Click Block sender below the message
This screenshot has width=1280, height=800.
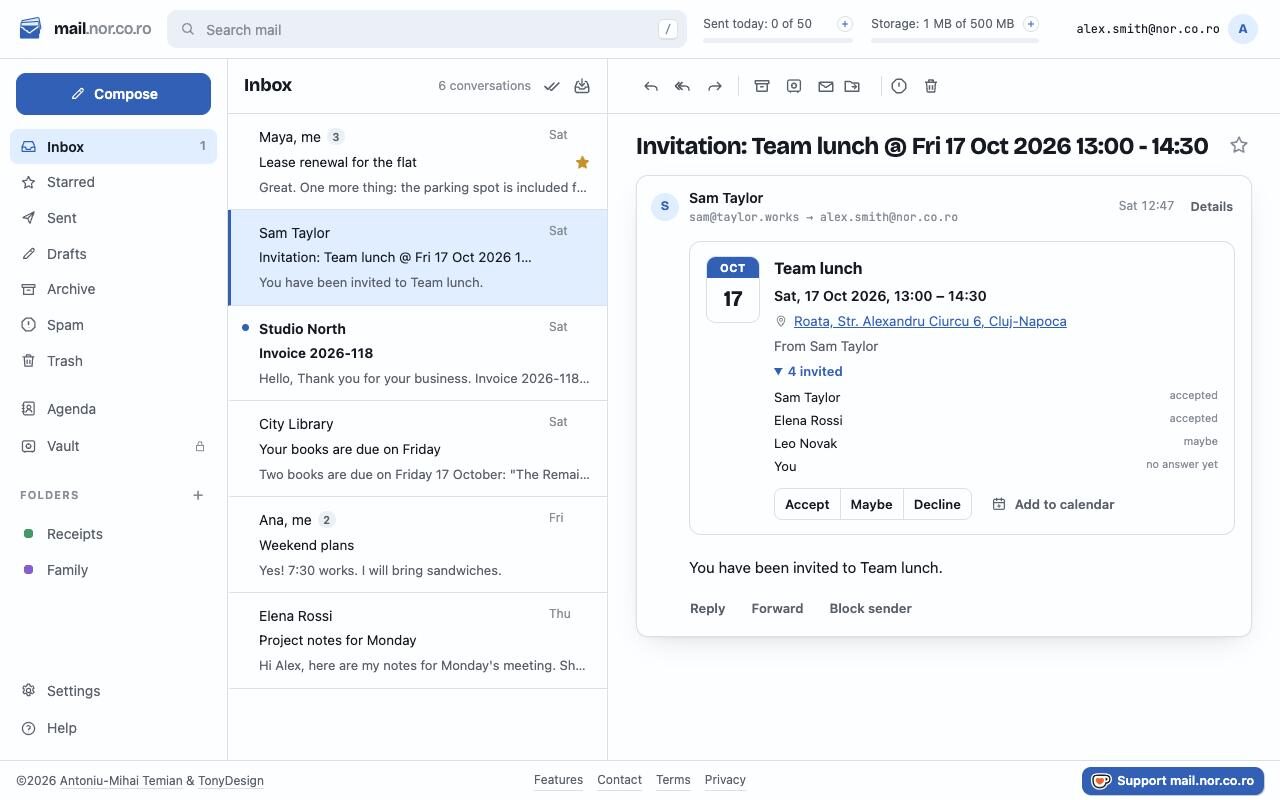click(870, 608)
